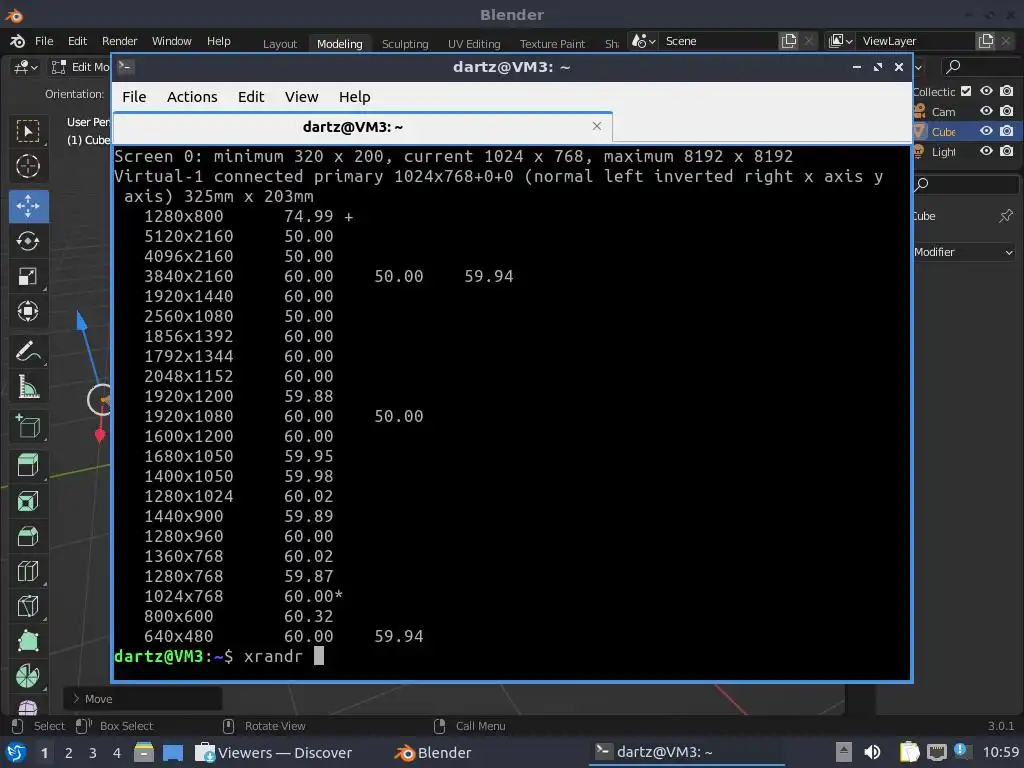1024x768 pixels.
Task: Activate the Loop Cut tool
Action: 28,571
